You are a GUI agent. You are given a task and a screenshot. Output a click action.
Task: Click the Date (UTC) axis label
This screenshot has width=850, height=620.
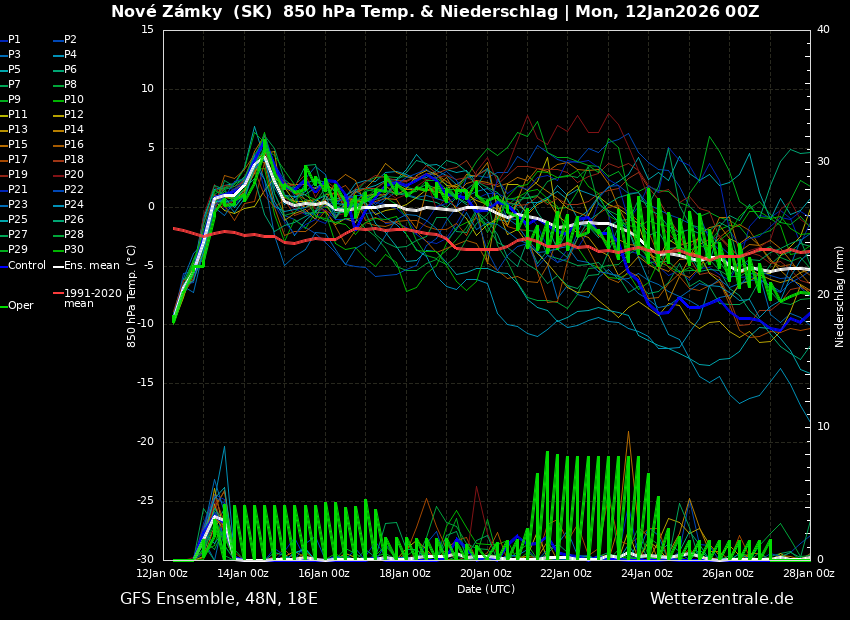coord(486,589)
